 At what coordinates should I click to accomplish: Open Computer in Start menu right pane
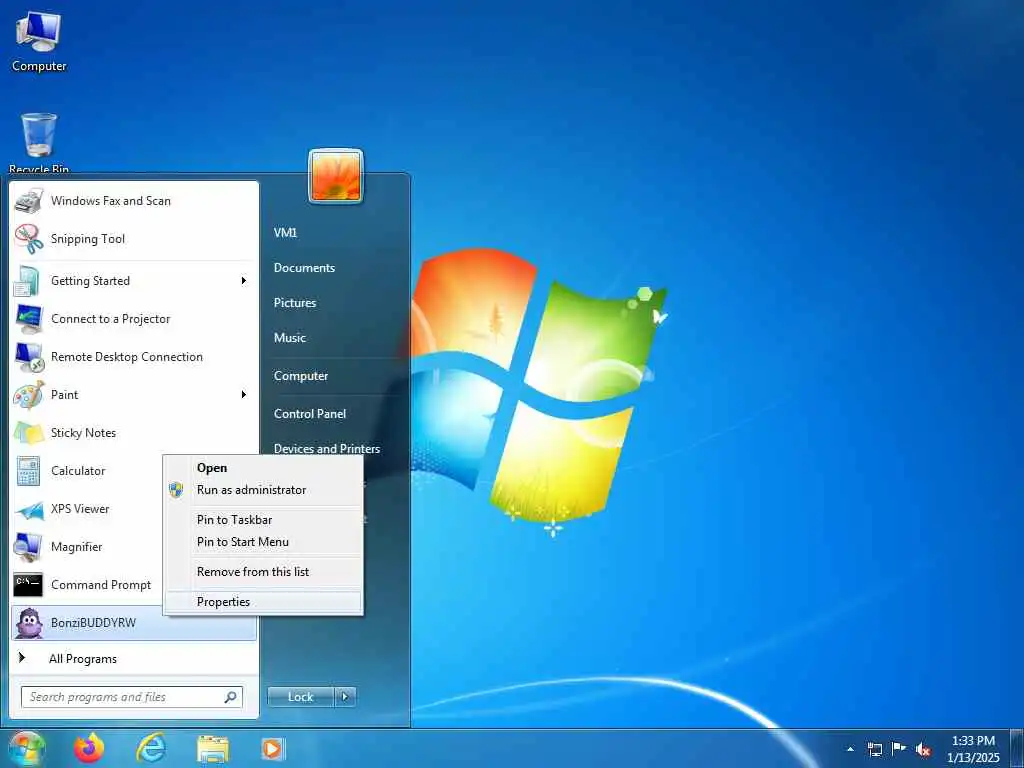click(301, 376)
